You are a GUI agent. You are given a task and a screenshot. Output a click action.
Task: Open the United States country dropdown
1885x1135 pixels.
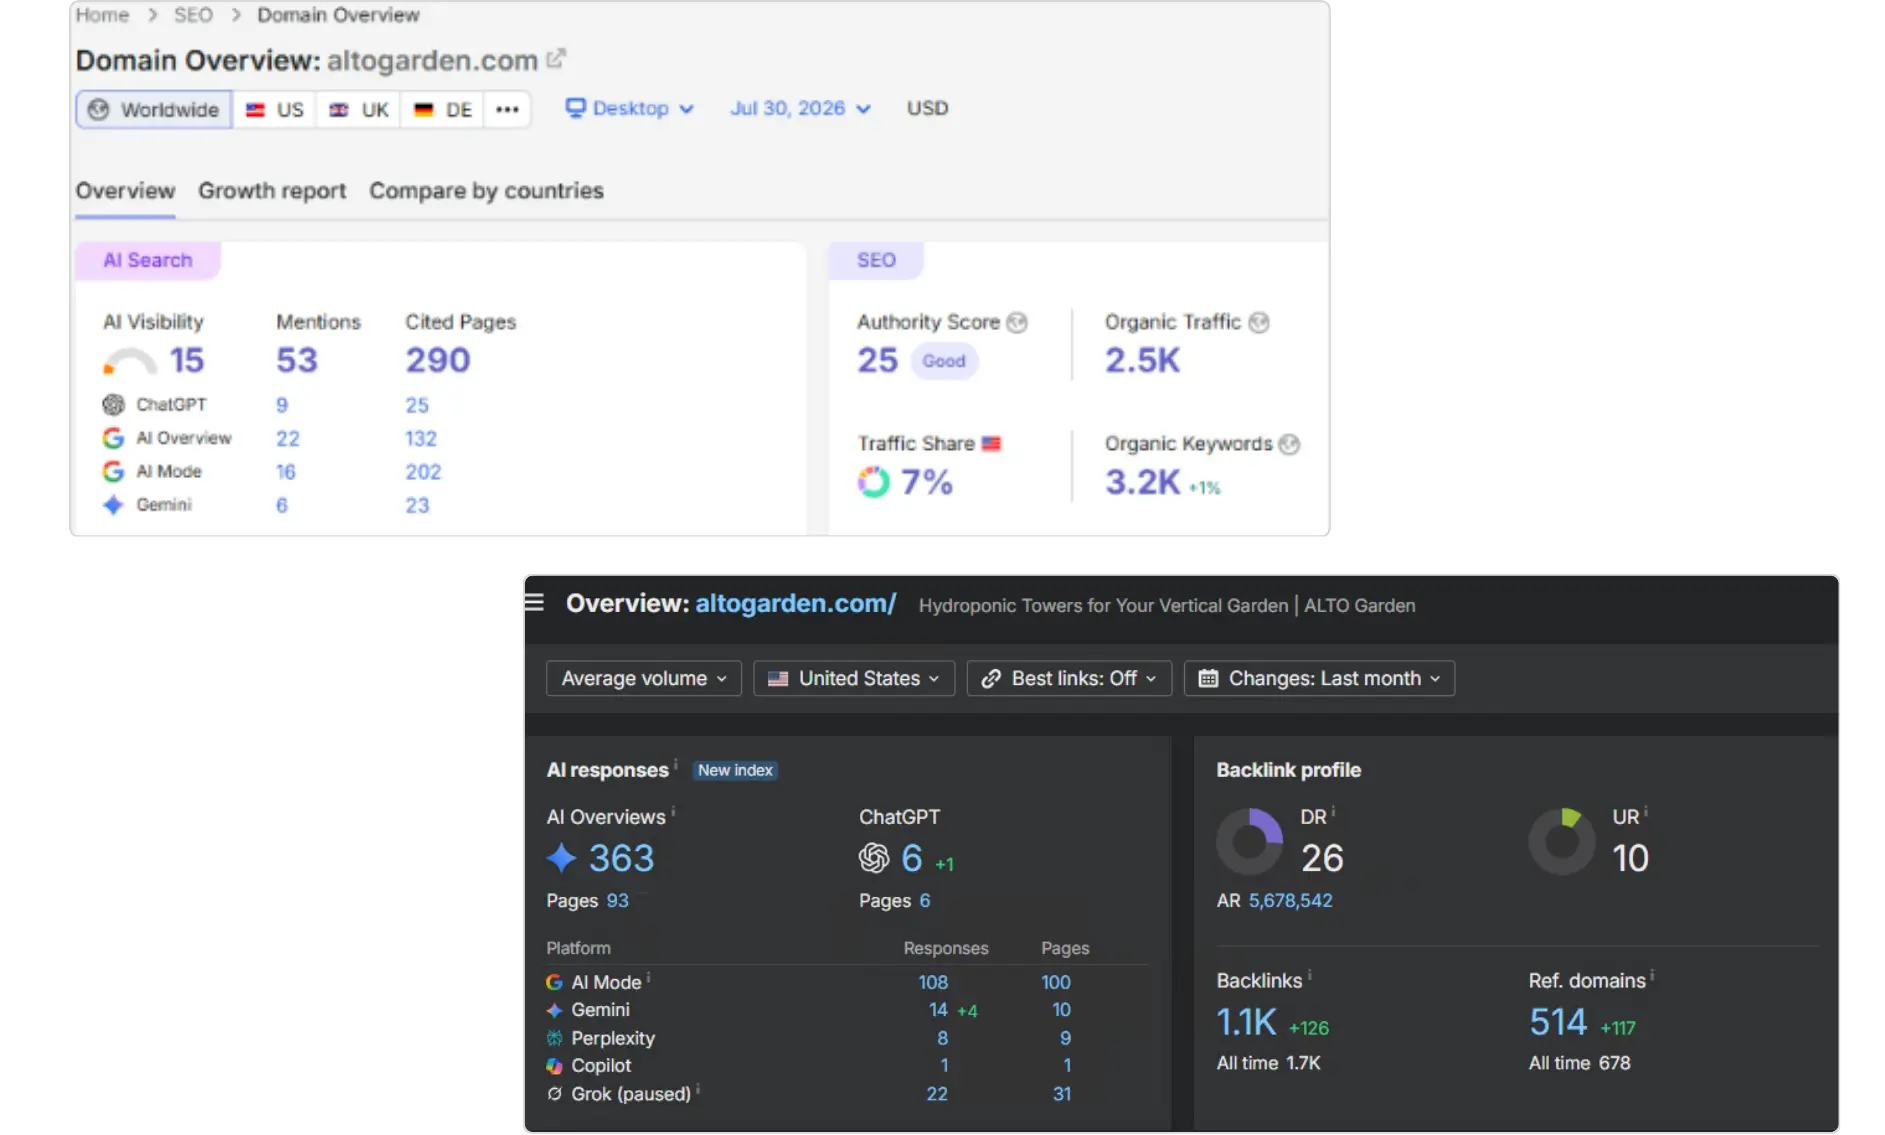point(854,678)
